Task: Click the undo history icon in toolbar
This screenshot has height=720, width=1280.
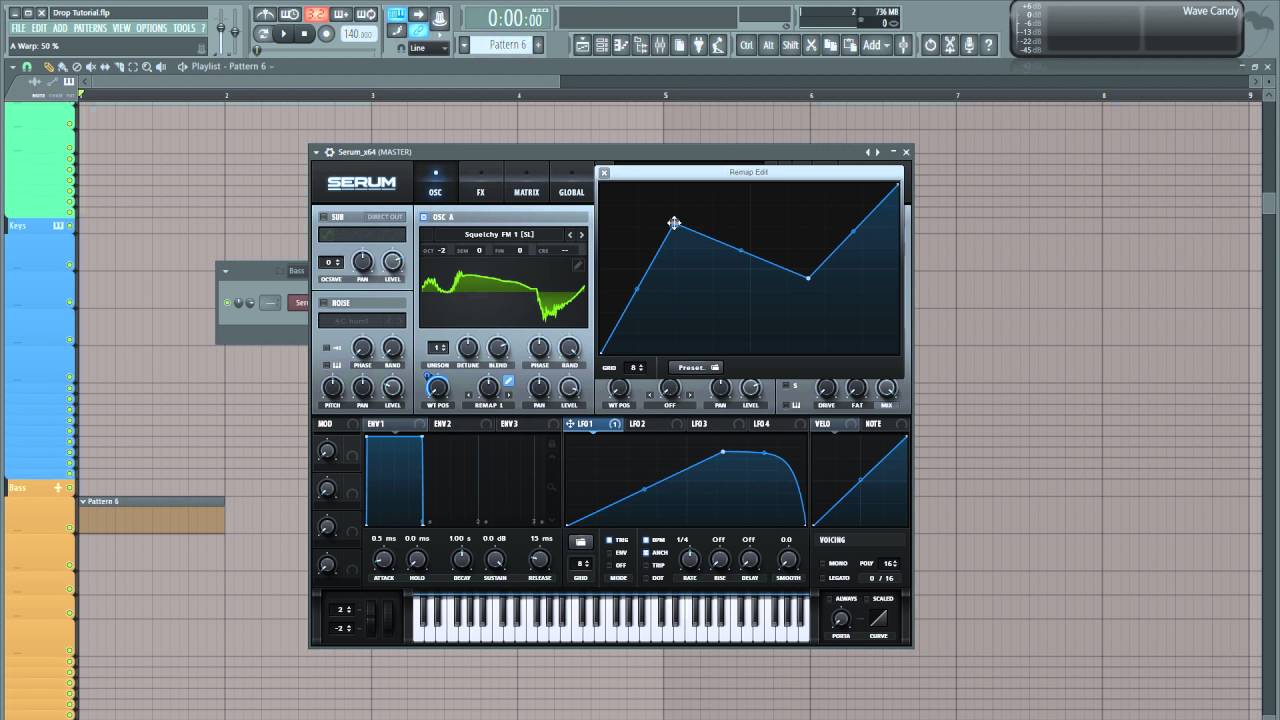Action: (x=930, y=45)
